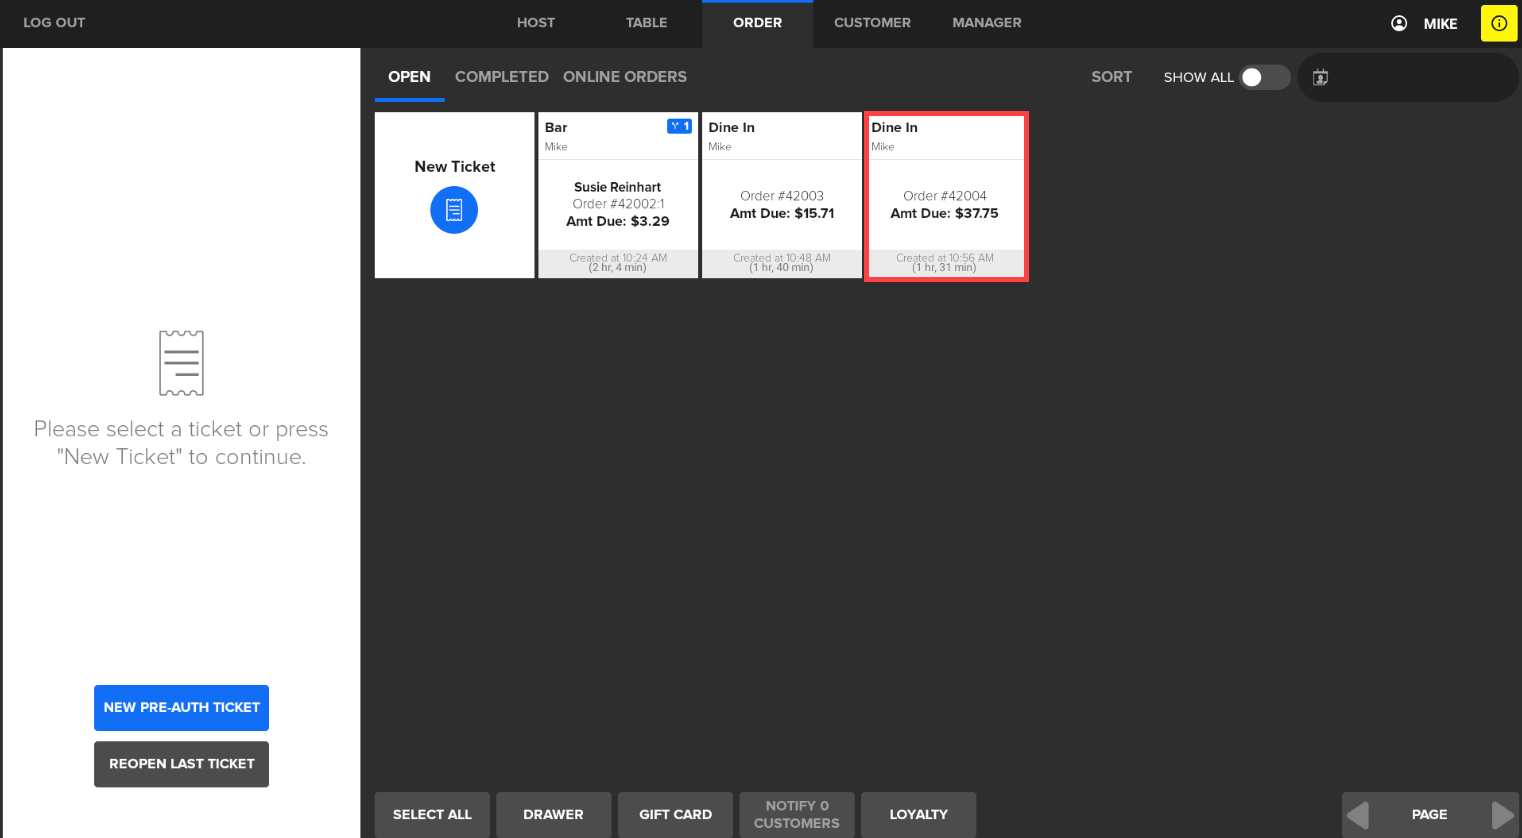Click the yellow info icon
The width and height of the screenshot is (1522, 838).
[1498, 23]
